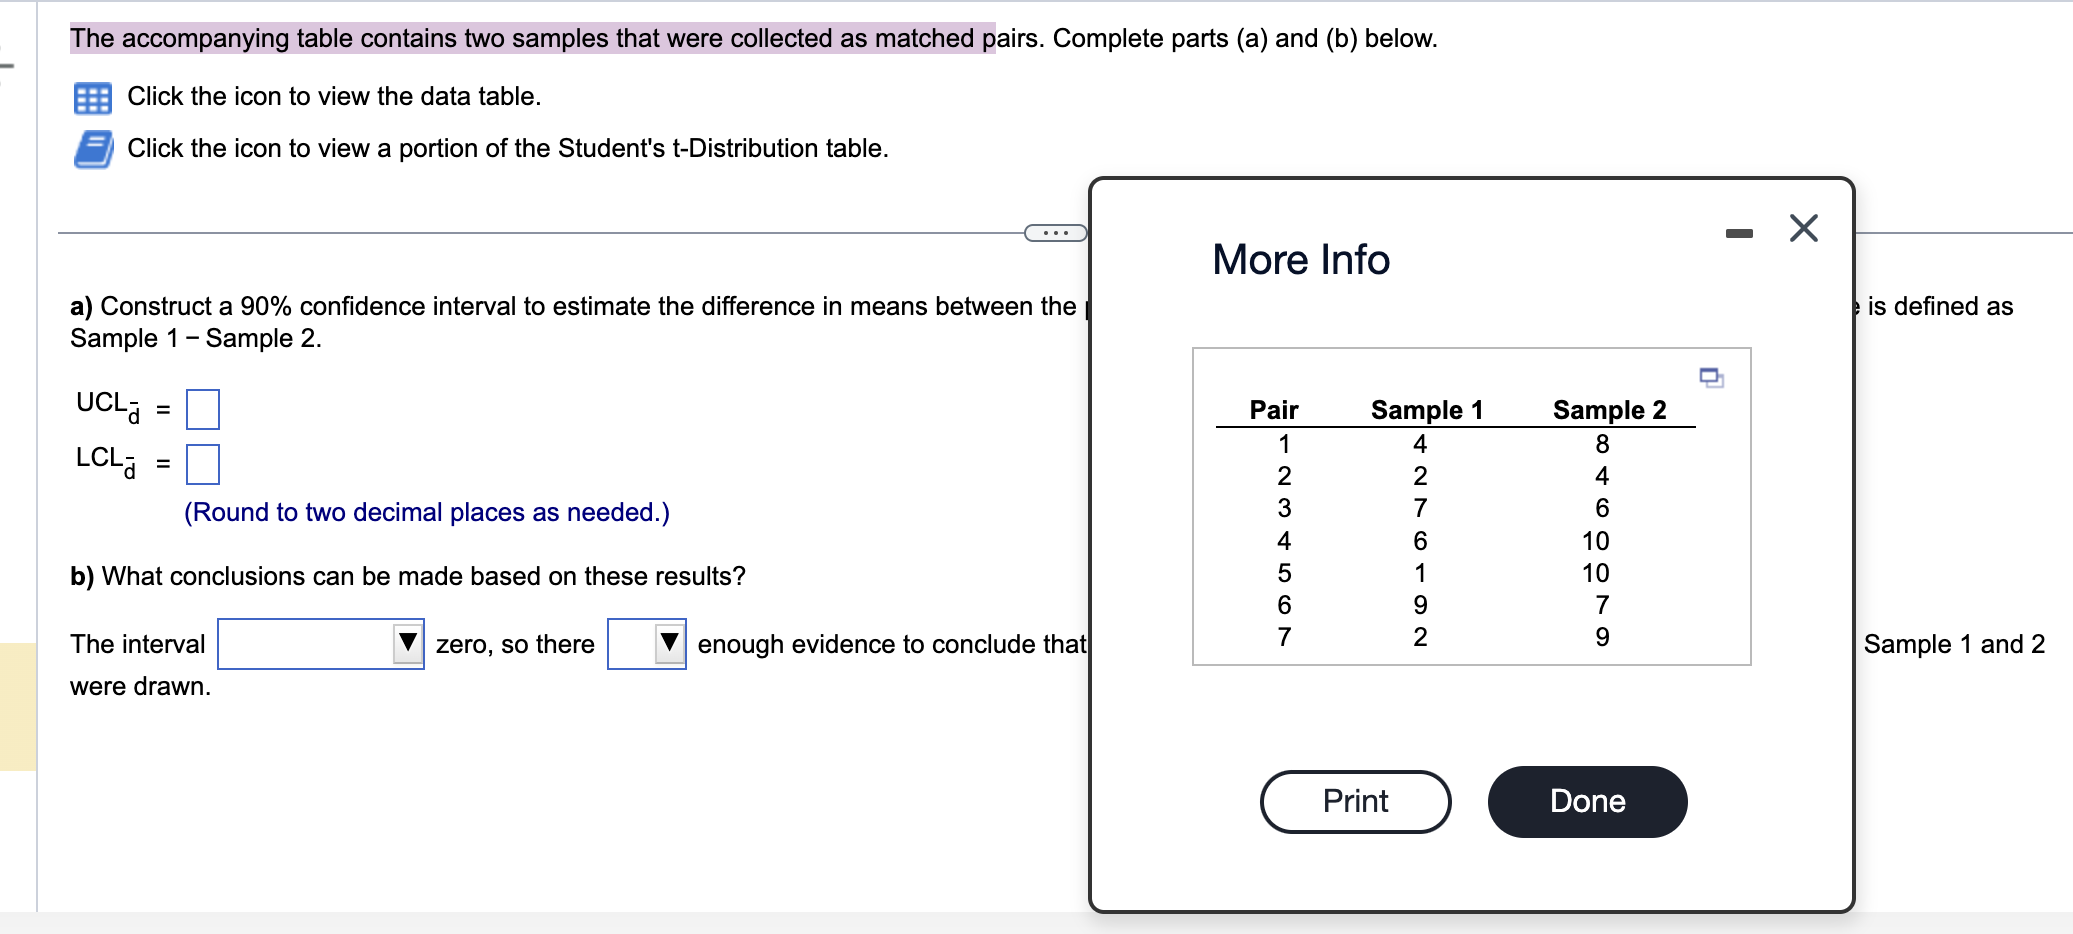The width and height of the screenshot is (2073, 934).
Task: Click the LCL answer input box
Action: pyautogui.click(x=203, y=463)
